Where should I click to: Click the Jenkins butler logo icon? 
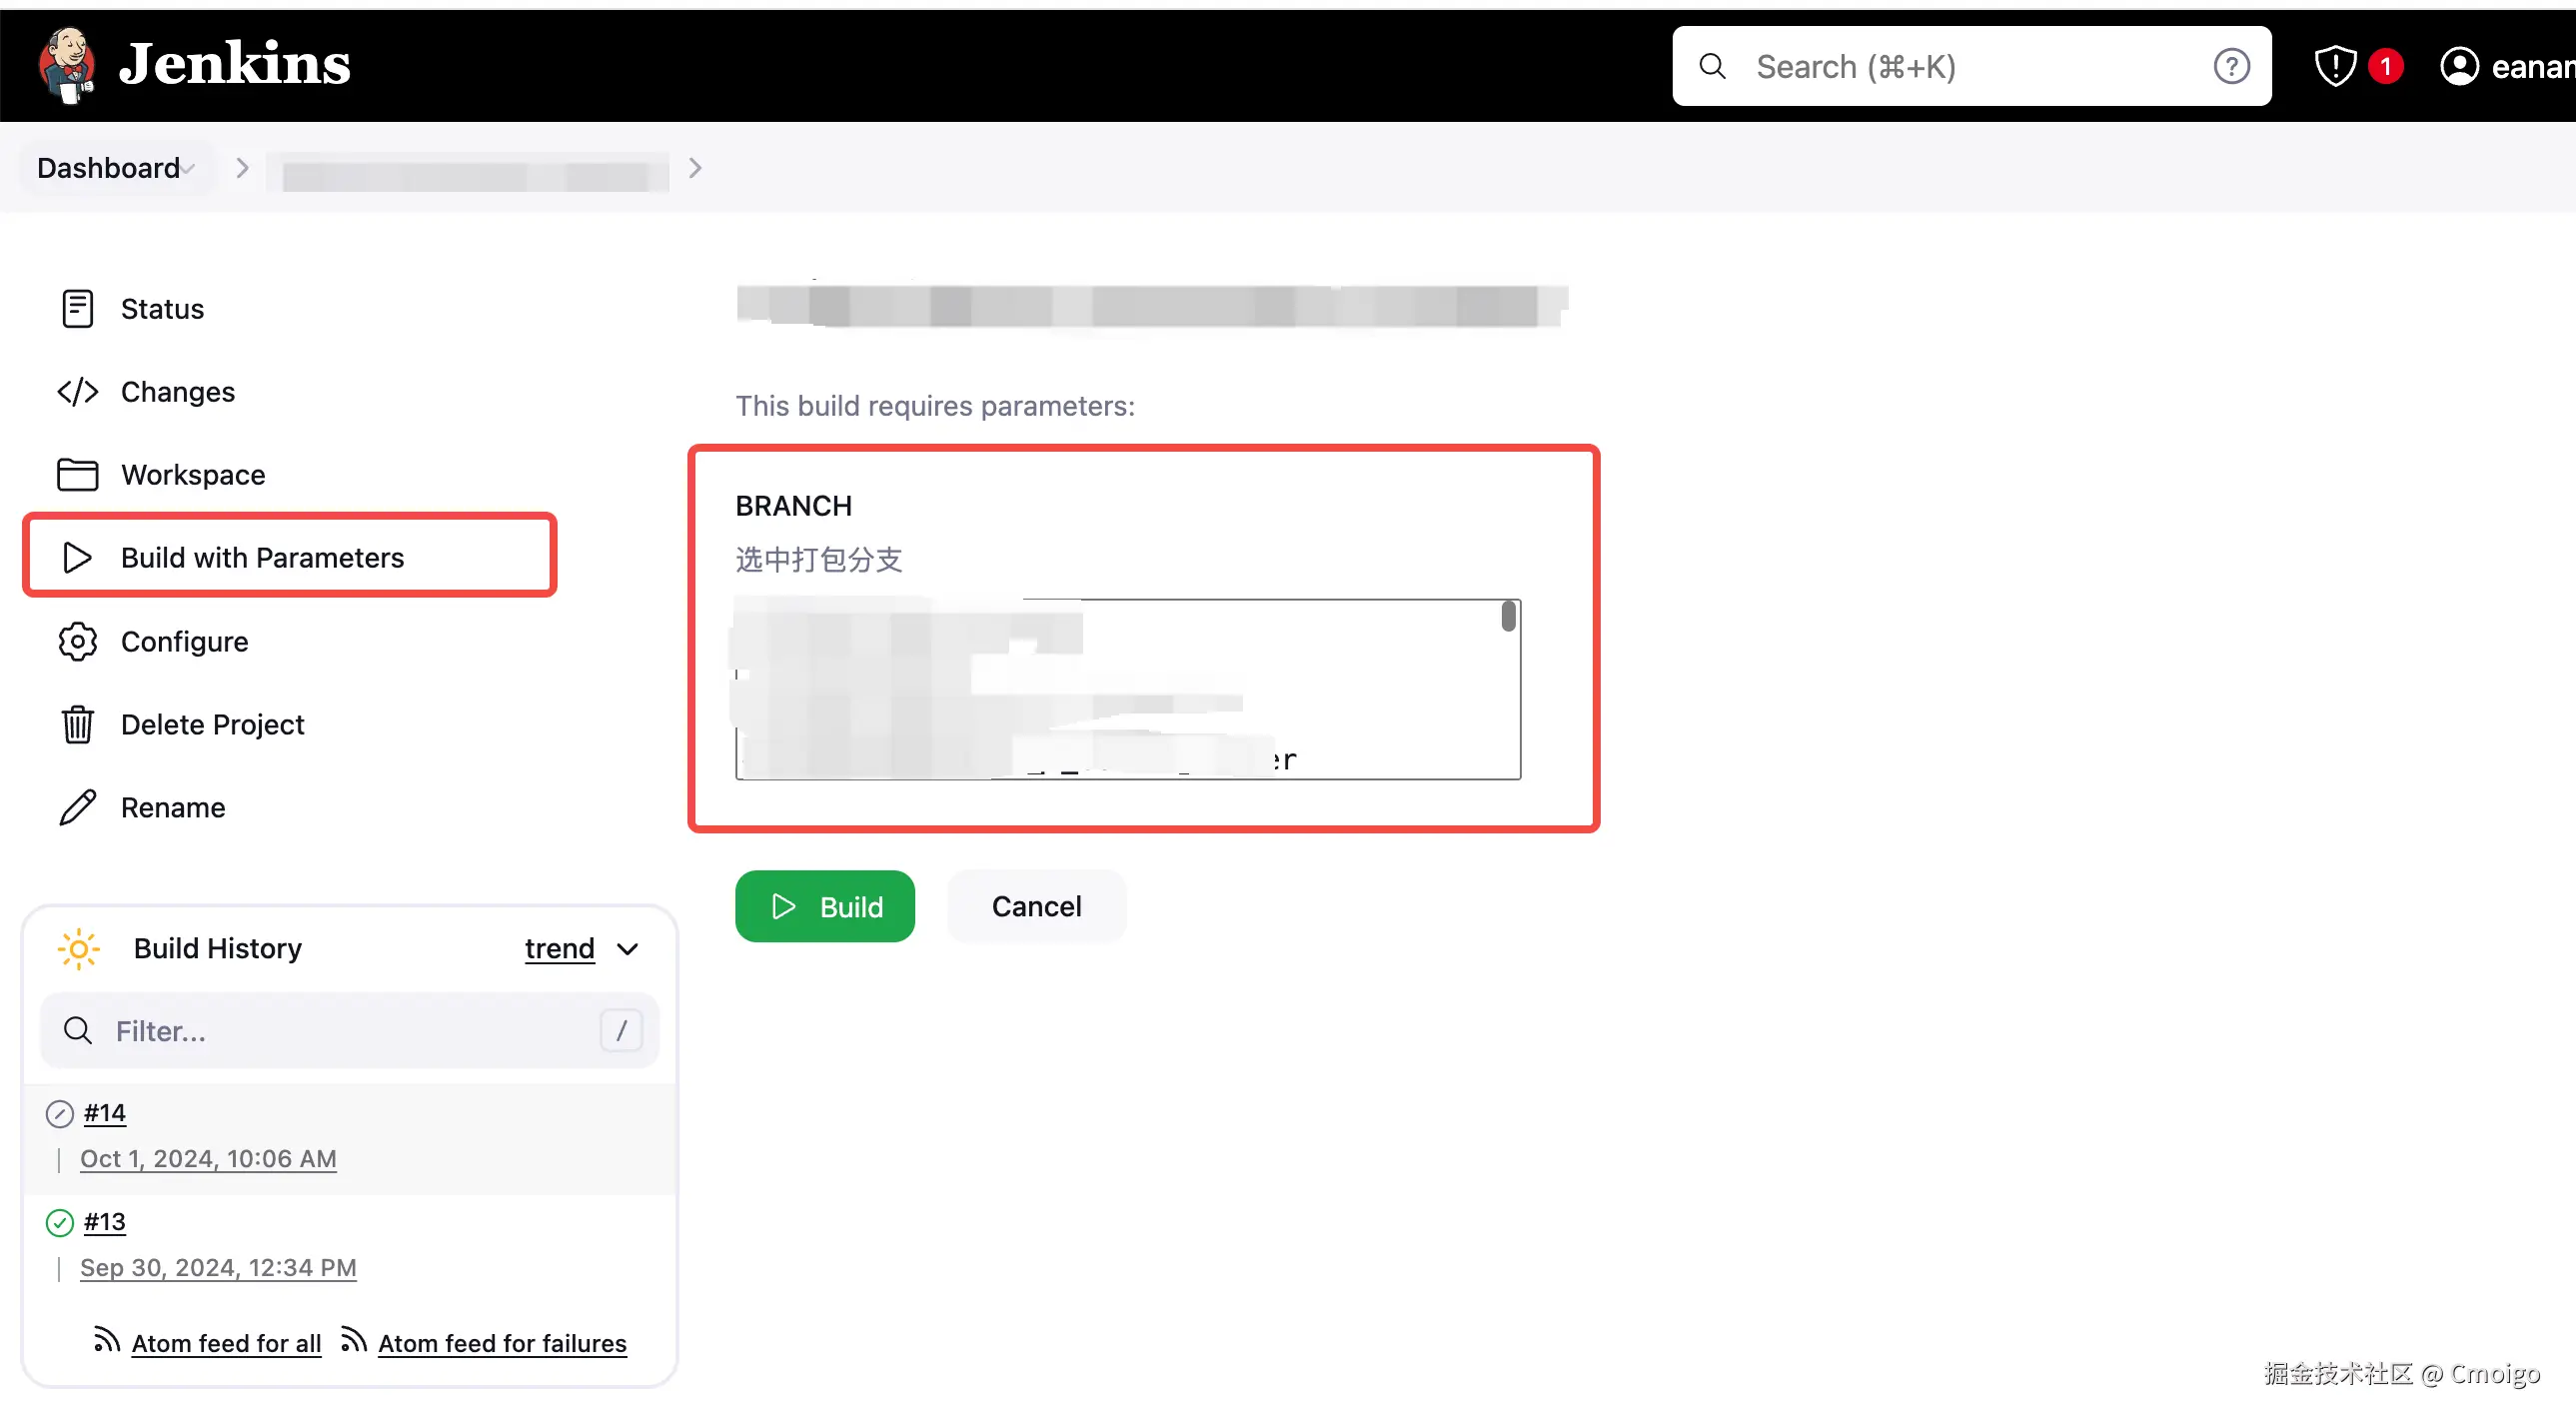pos(66,65)
